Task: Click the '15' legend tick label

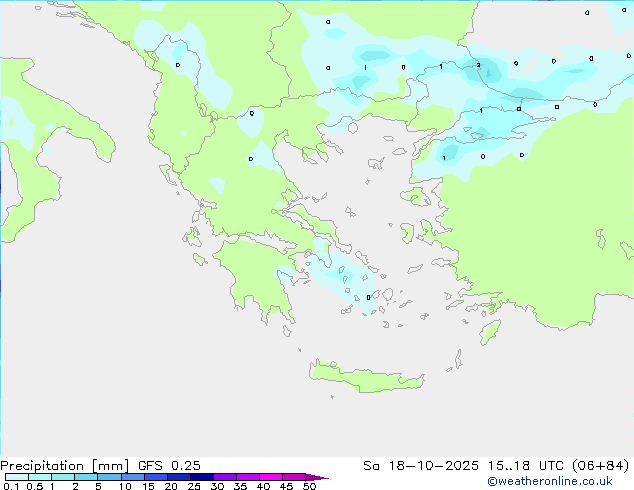Action: [x=148, y=486]
